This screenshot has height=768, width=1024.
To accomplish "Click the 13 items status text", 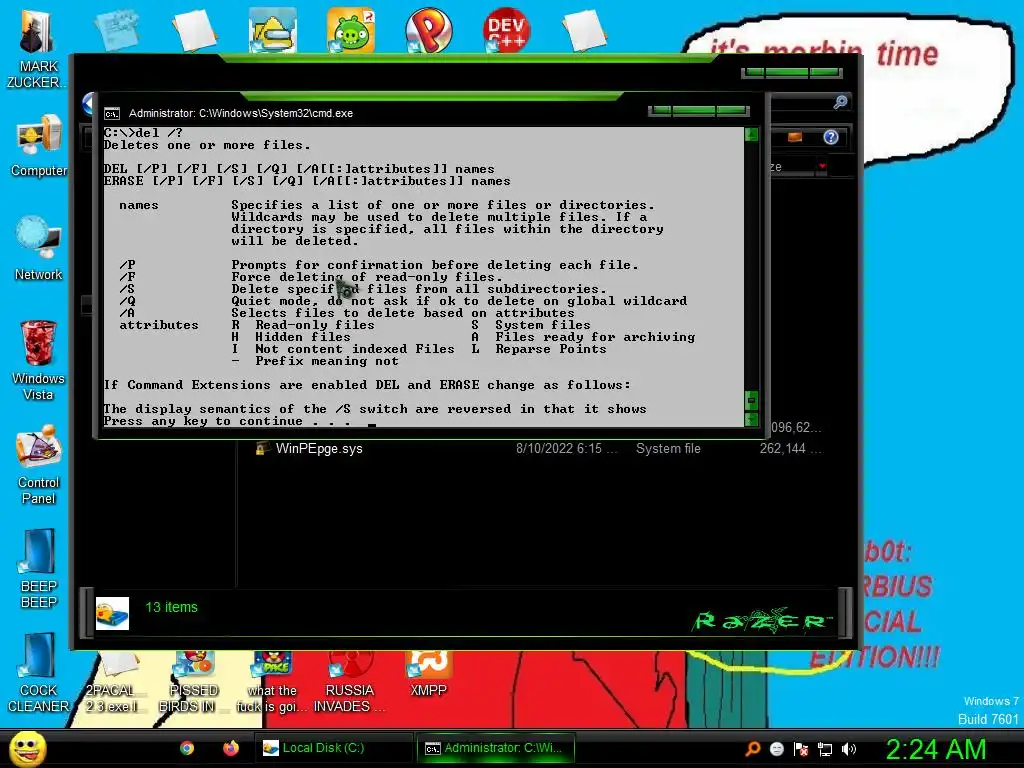I will [171, 607].
